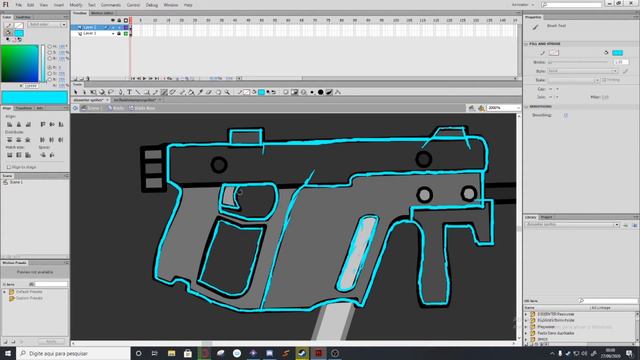Select the Saturation radio button
The width and height of the screenshot is (640, 360).
50,53
